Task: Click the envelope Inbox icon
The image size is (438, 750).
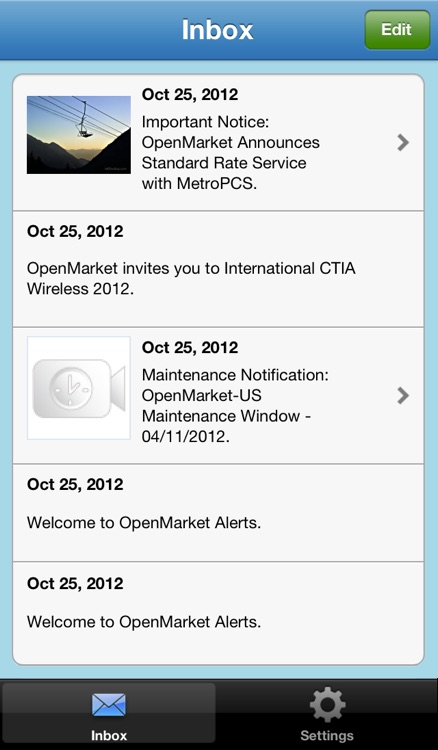Action: click(x=109, y=705)
